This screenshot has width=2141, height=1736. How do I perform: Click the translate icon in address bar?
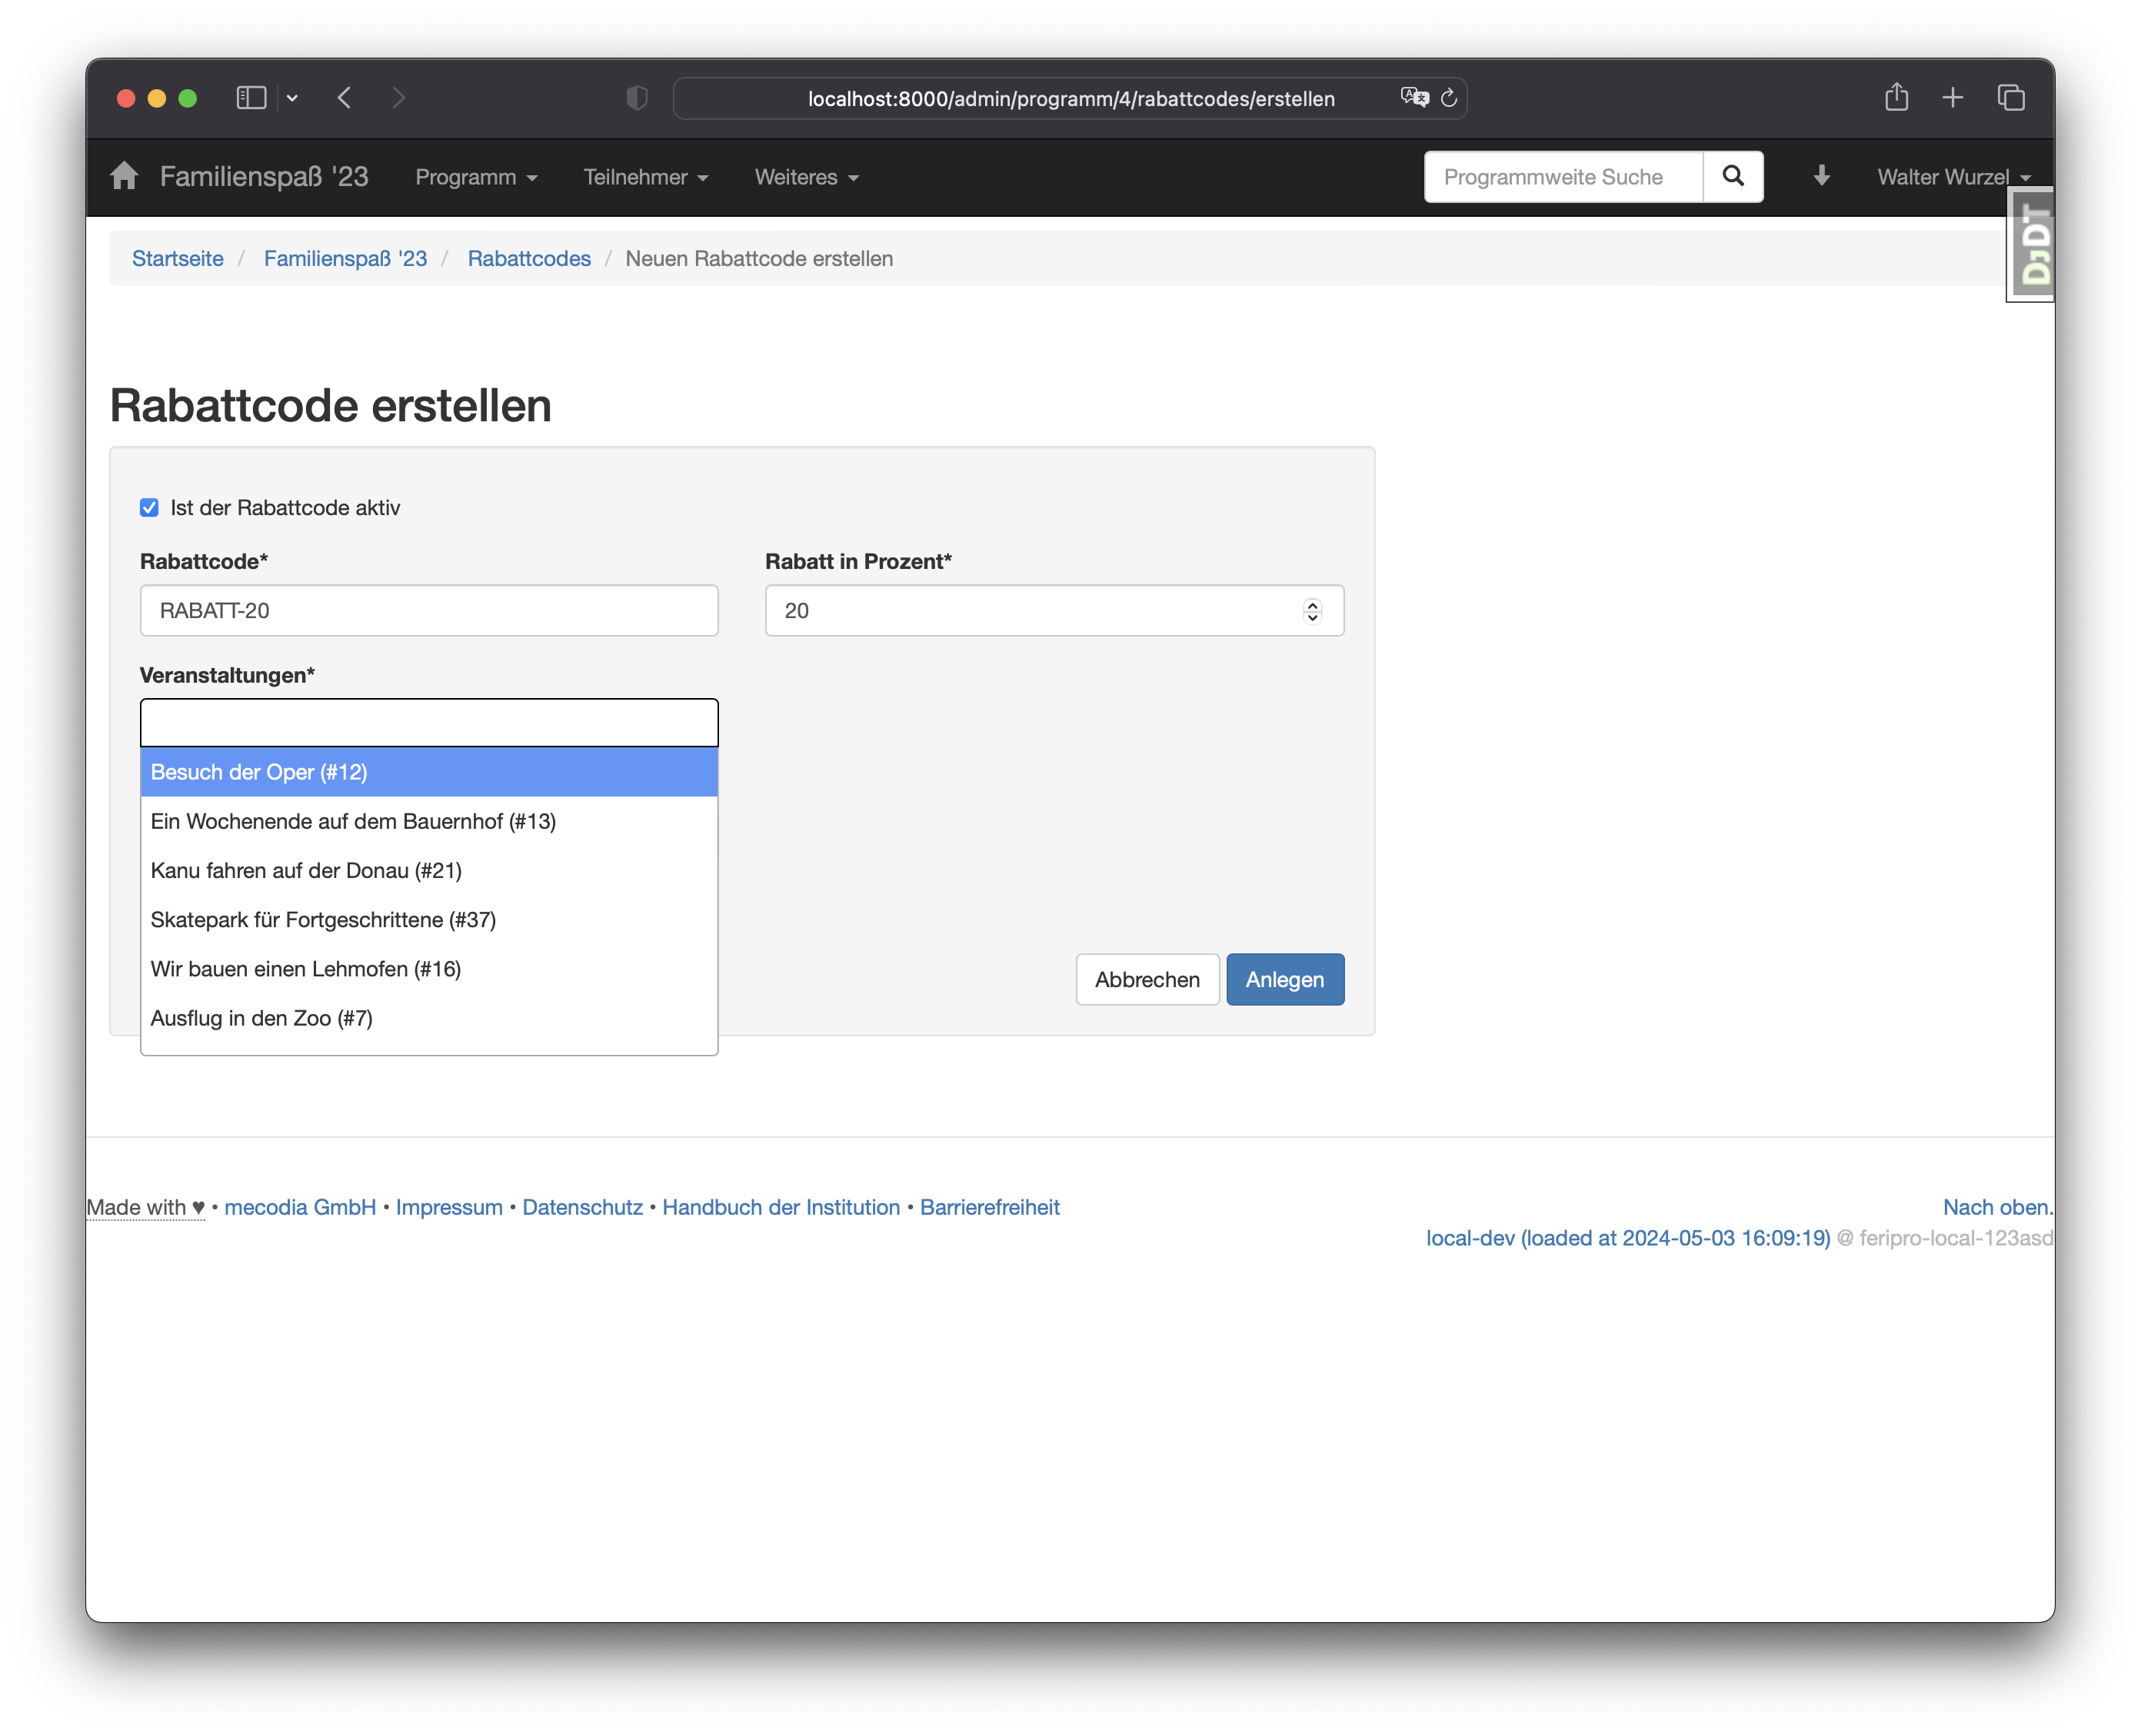coord(1414,97)
